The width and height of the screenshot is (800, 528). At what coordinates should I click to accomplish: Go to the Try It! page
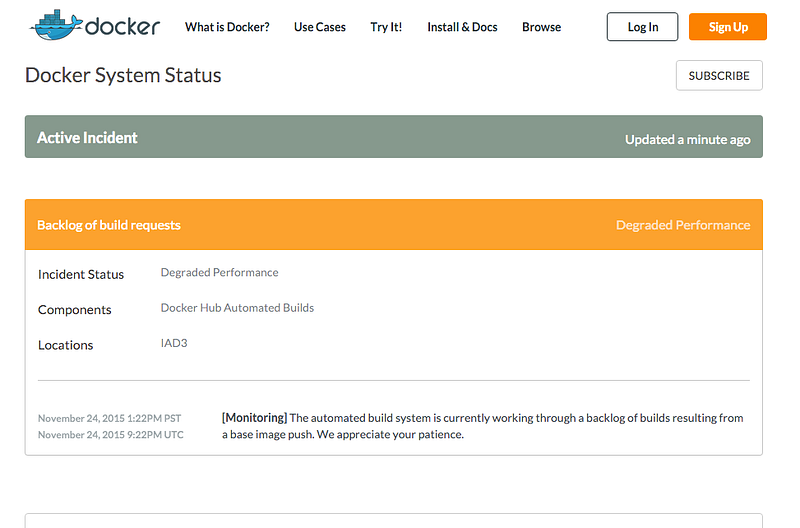click(x=386, y=27)
